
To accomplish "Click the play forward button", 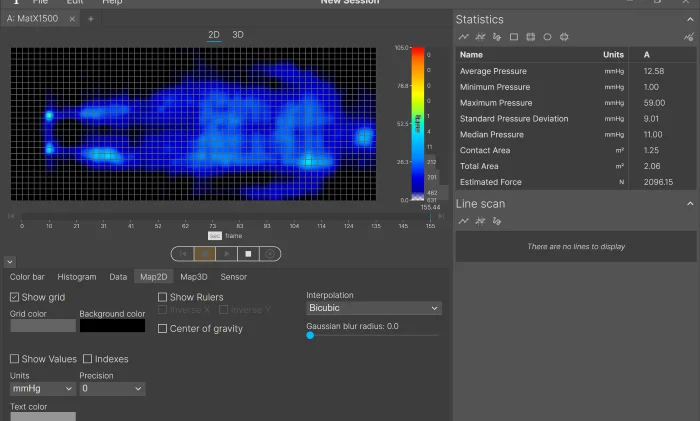I will (226, 254).
